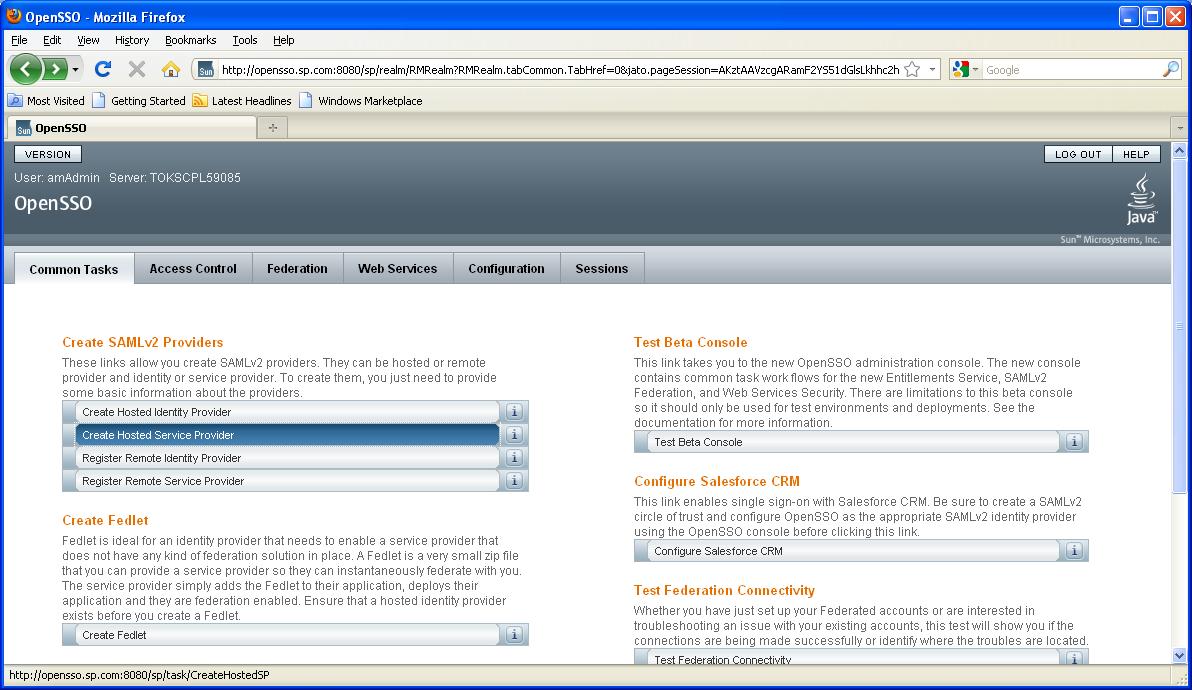Bookmark this page with the star icon

pyautogui.click(x=912, y=70)
